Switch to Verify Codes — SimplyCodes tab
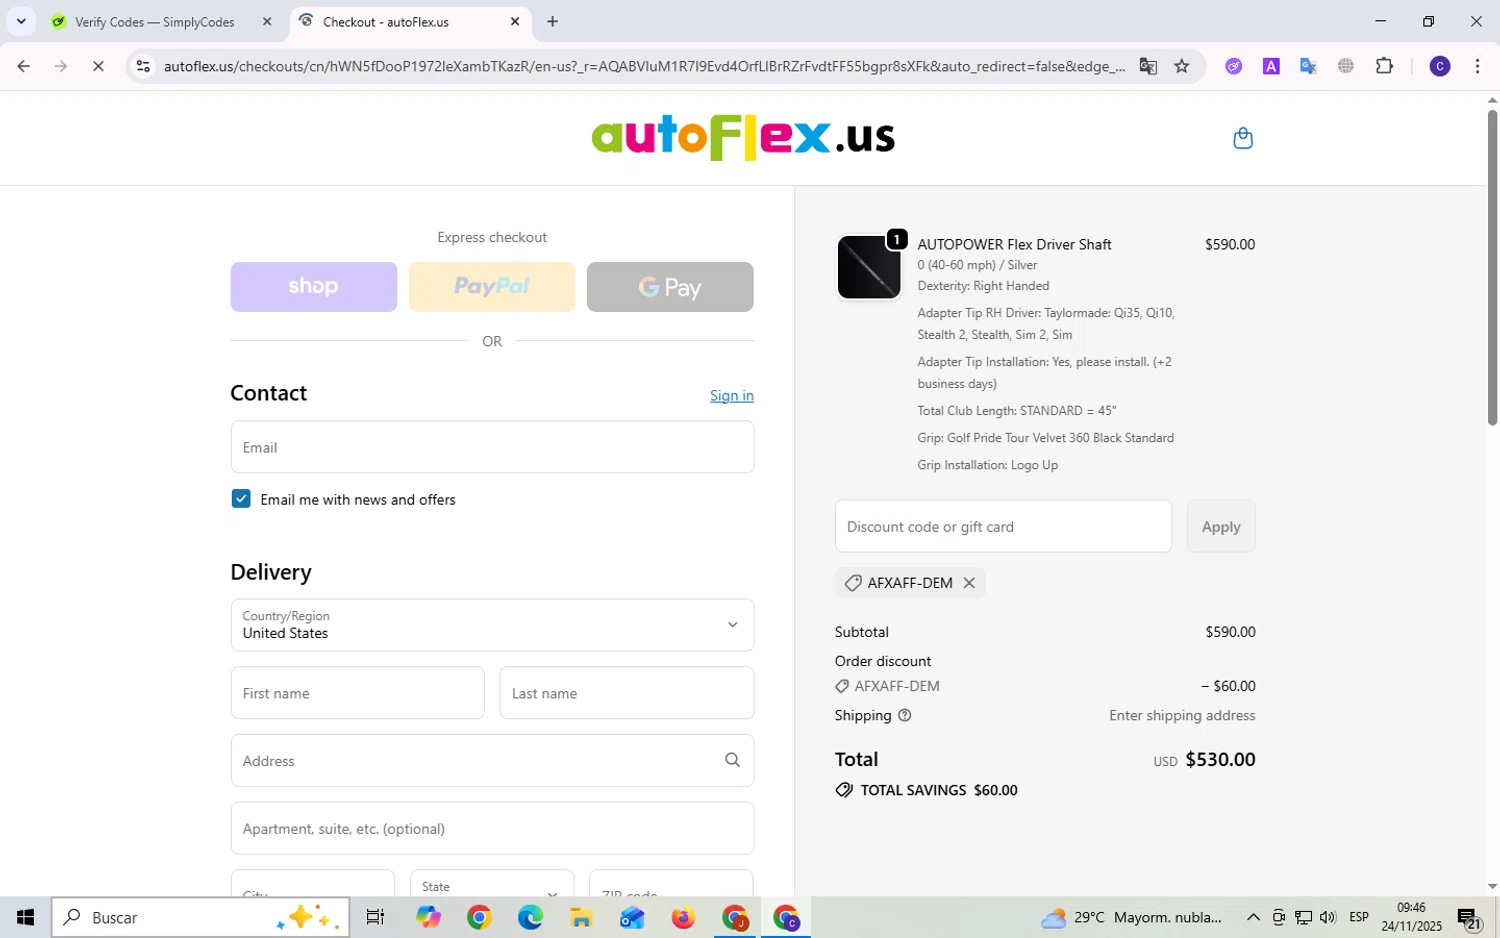Image resolution: width=1500 pixels, height=938 pixels. [156, 21]
